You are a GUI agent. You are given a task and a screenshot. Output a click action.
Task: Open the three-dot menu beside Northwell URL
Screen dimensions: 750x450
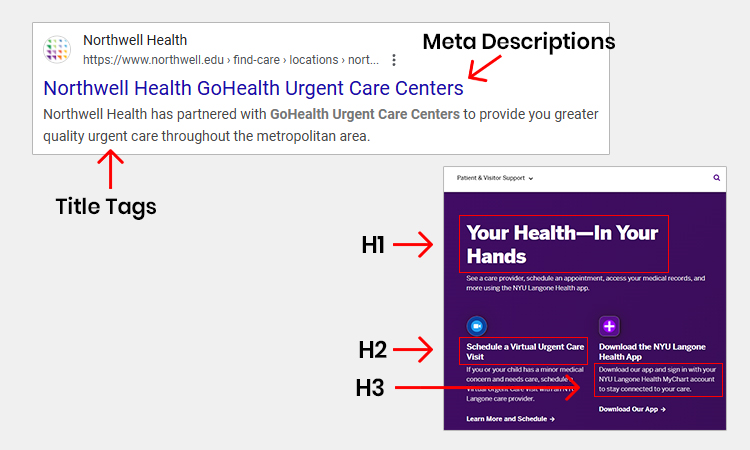tap(395, 60)
